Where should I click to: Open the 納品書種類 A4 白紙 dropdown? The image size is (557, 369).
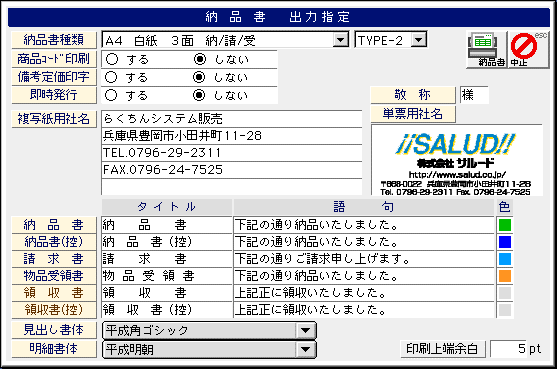[341, 40]
